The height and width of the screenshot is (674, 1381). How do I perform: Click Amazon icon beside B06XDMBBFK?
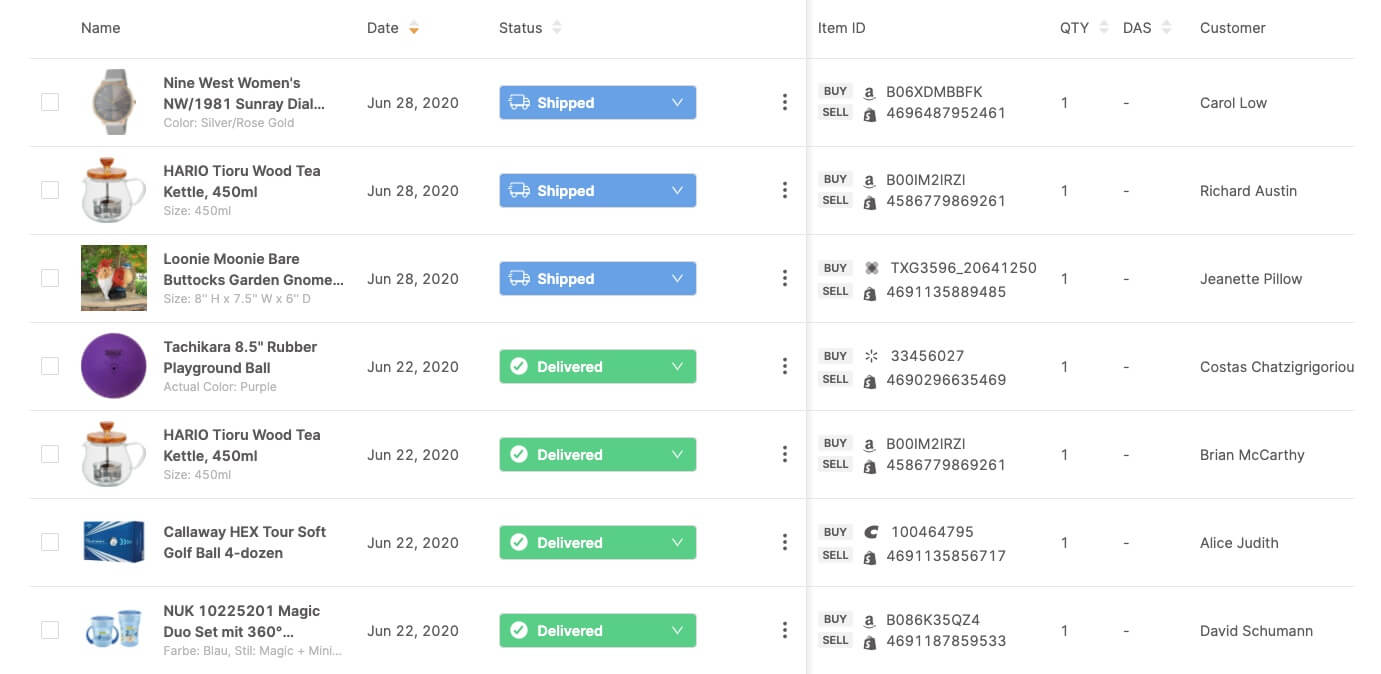point(870,92)
